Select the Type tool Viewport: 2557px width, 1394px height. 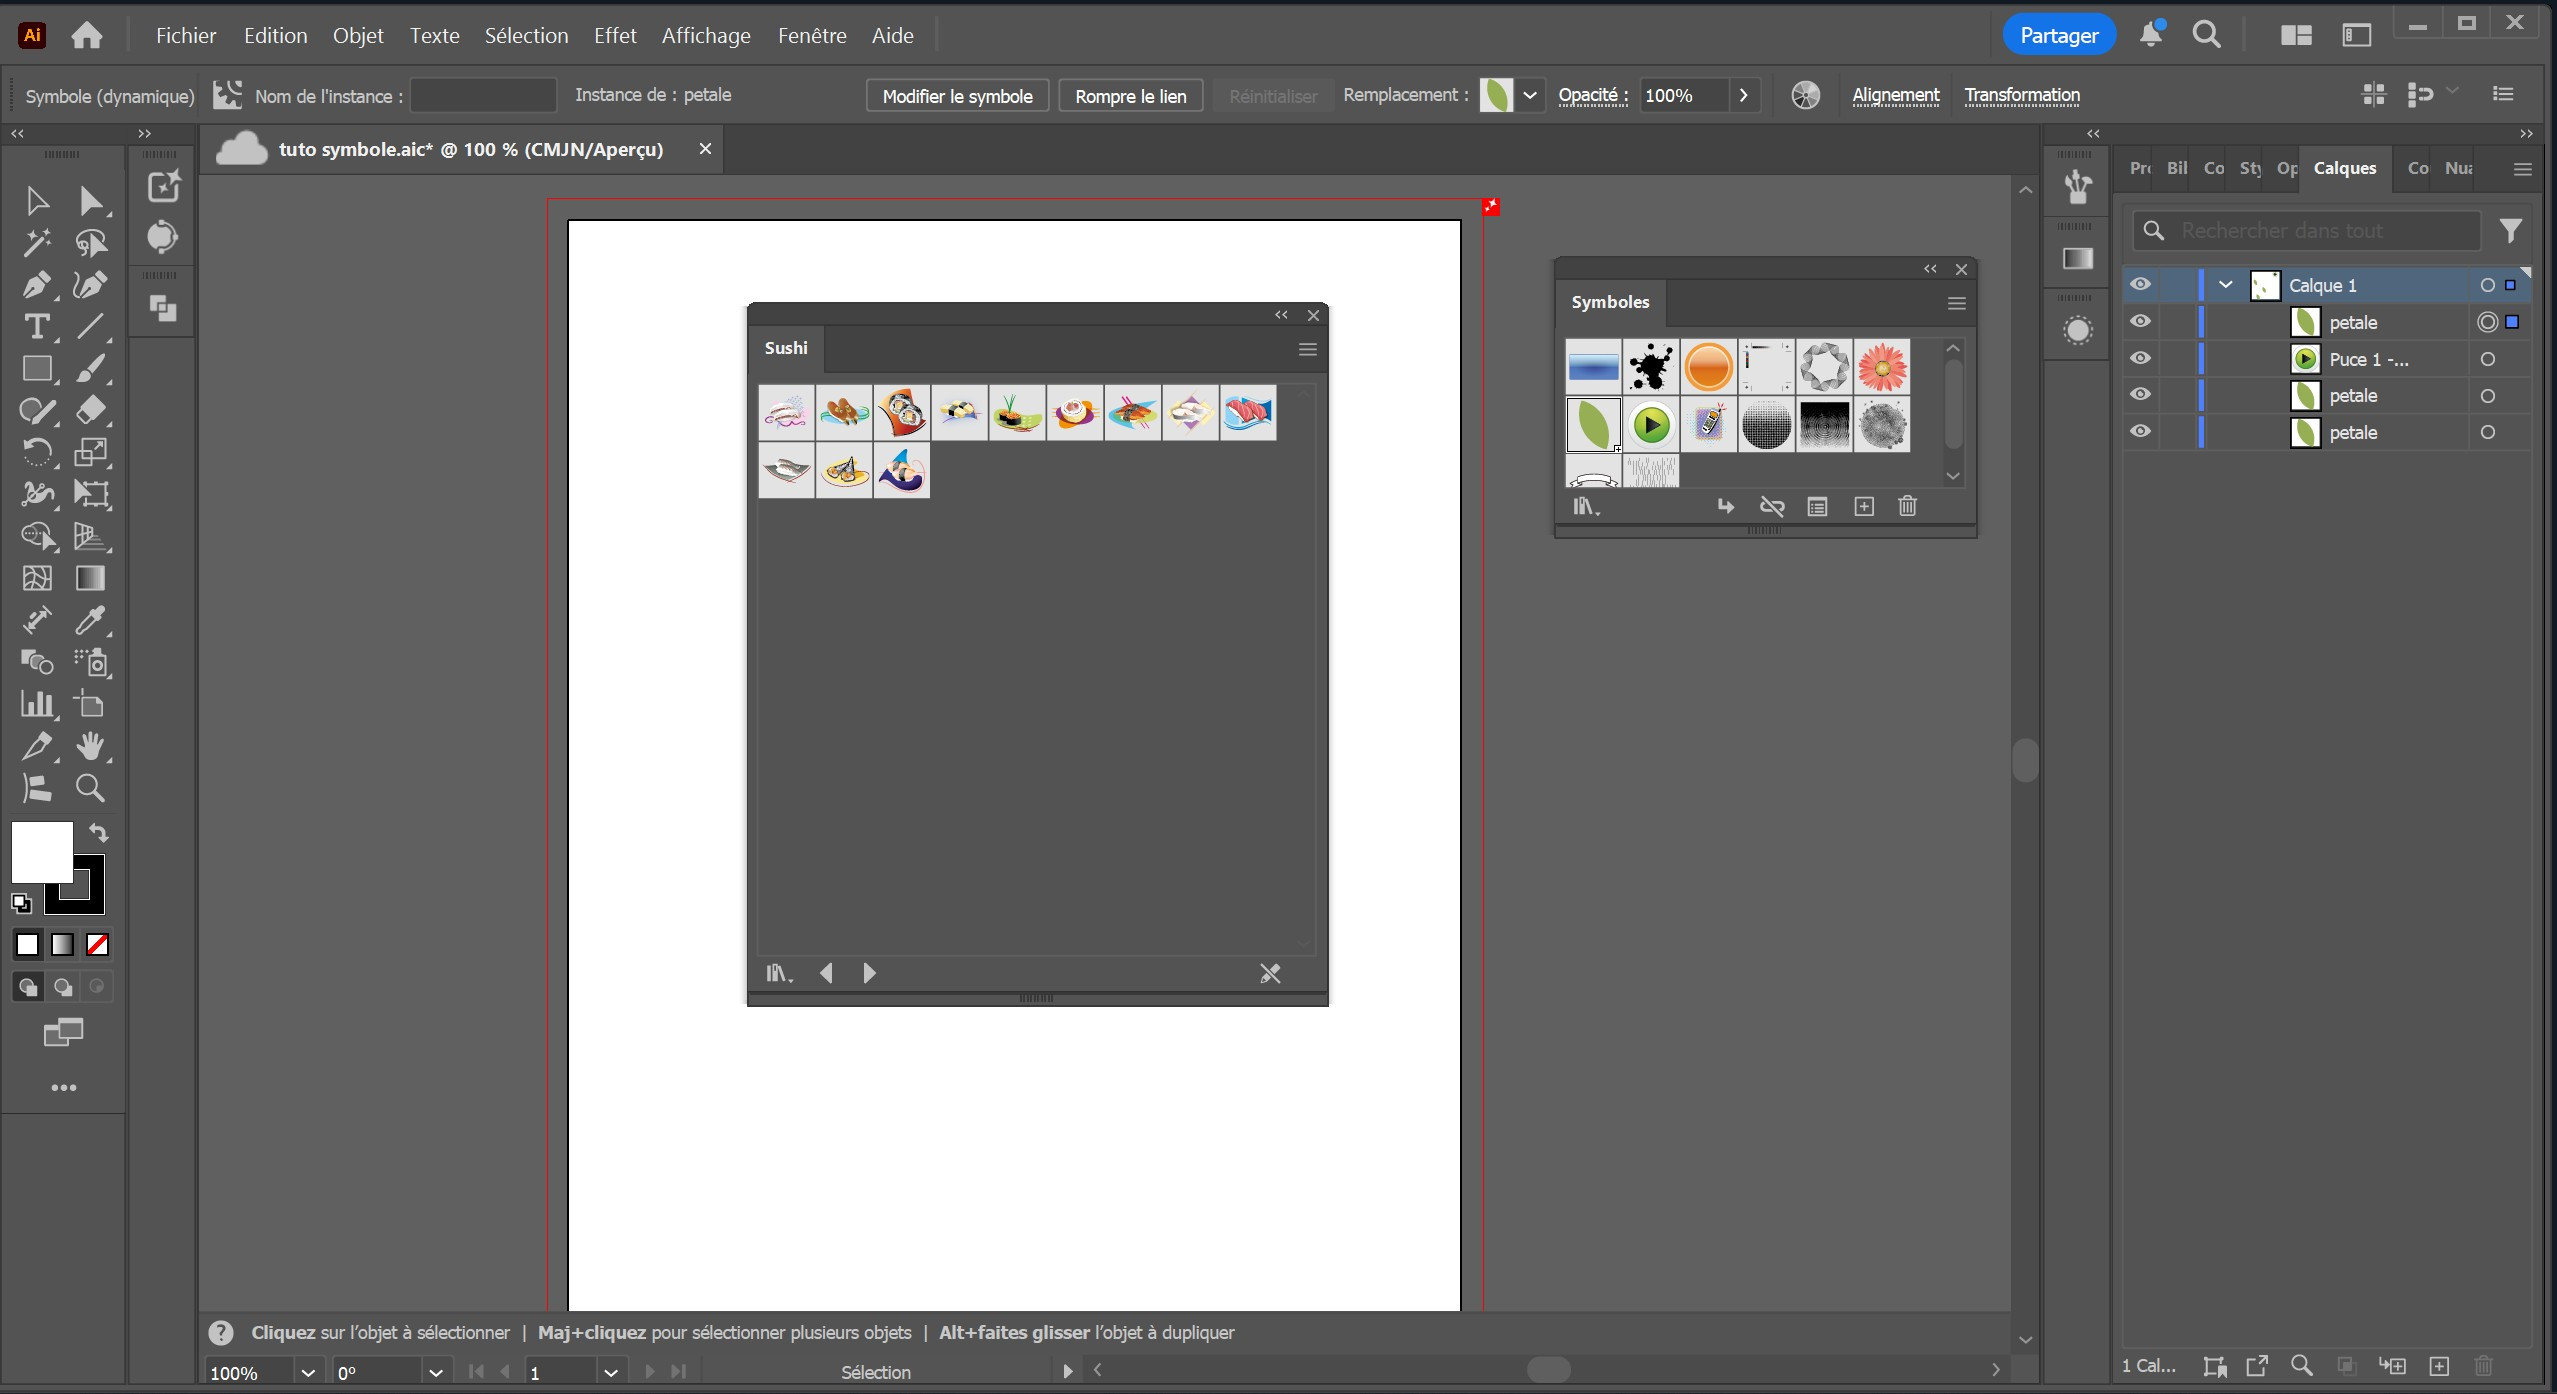[x=36, y=327]
